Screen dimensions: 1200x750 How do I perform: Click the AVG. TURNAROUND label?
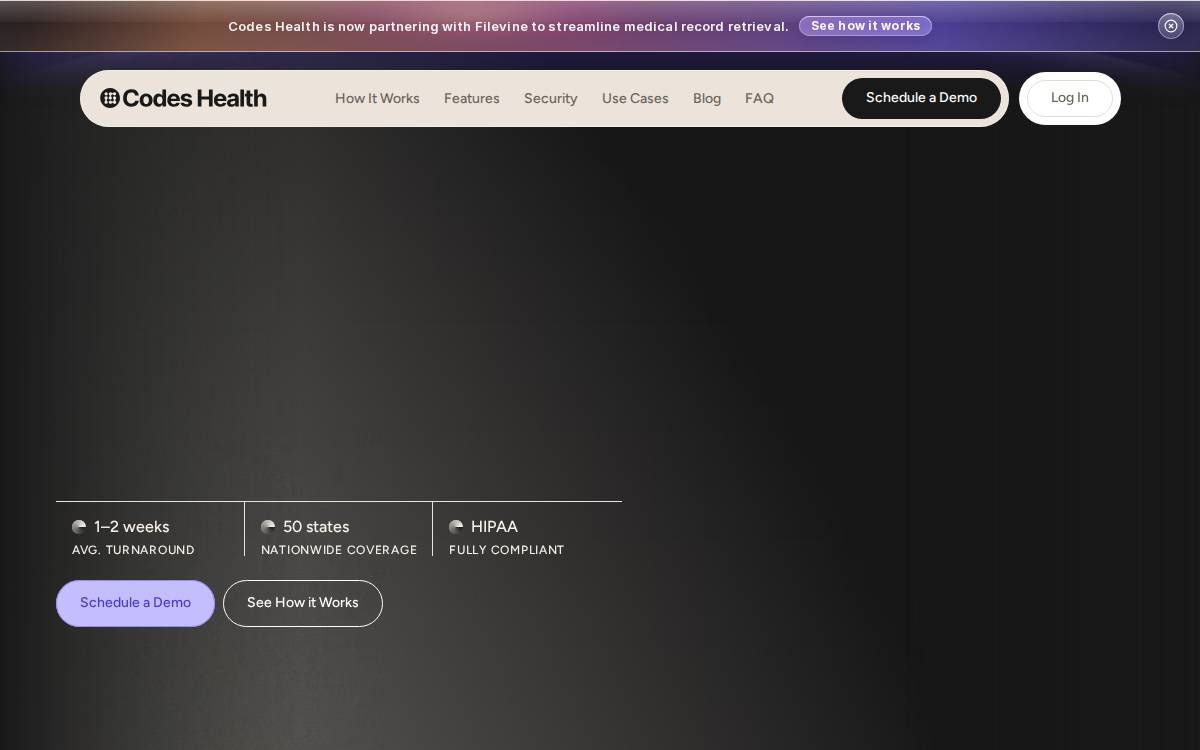click(133, 550)
